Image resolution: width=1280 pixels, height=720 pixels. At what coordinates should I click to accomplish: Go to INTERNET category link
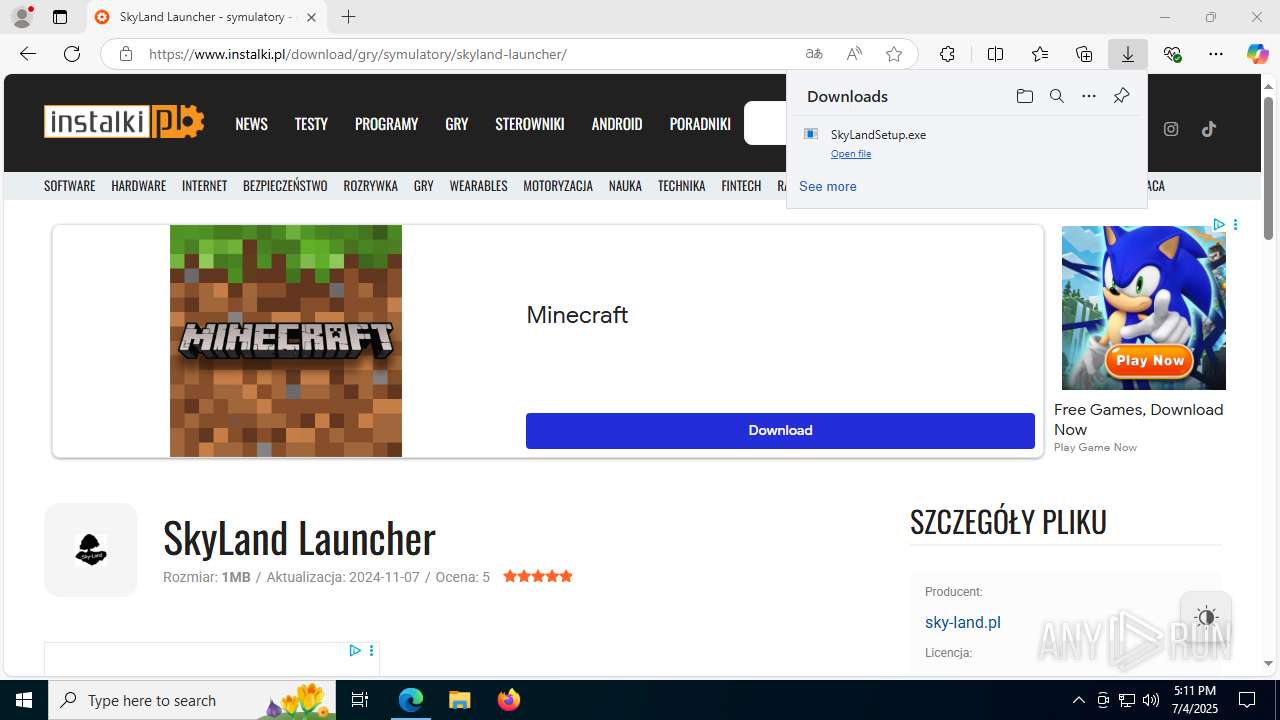pyautogui.click(x=205, y=186)
